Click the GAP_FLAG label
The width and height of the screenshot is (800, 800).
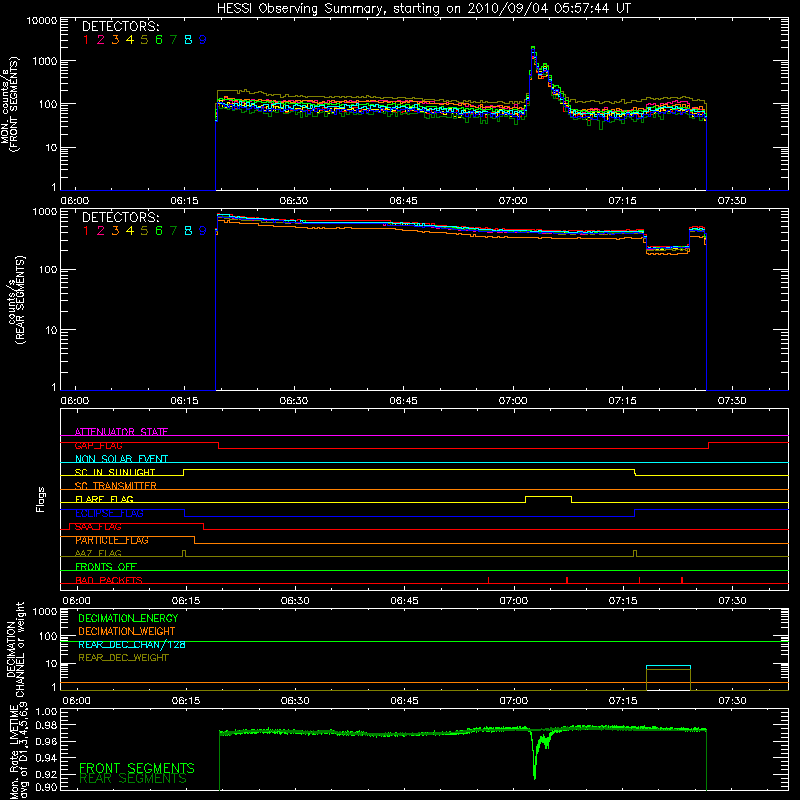(98, 445)
